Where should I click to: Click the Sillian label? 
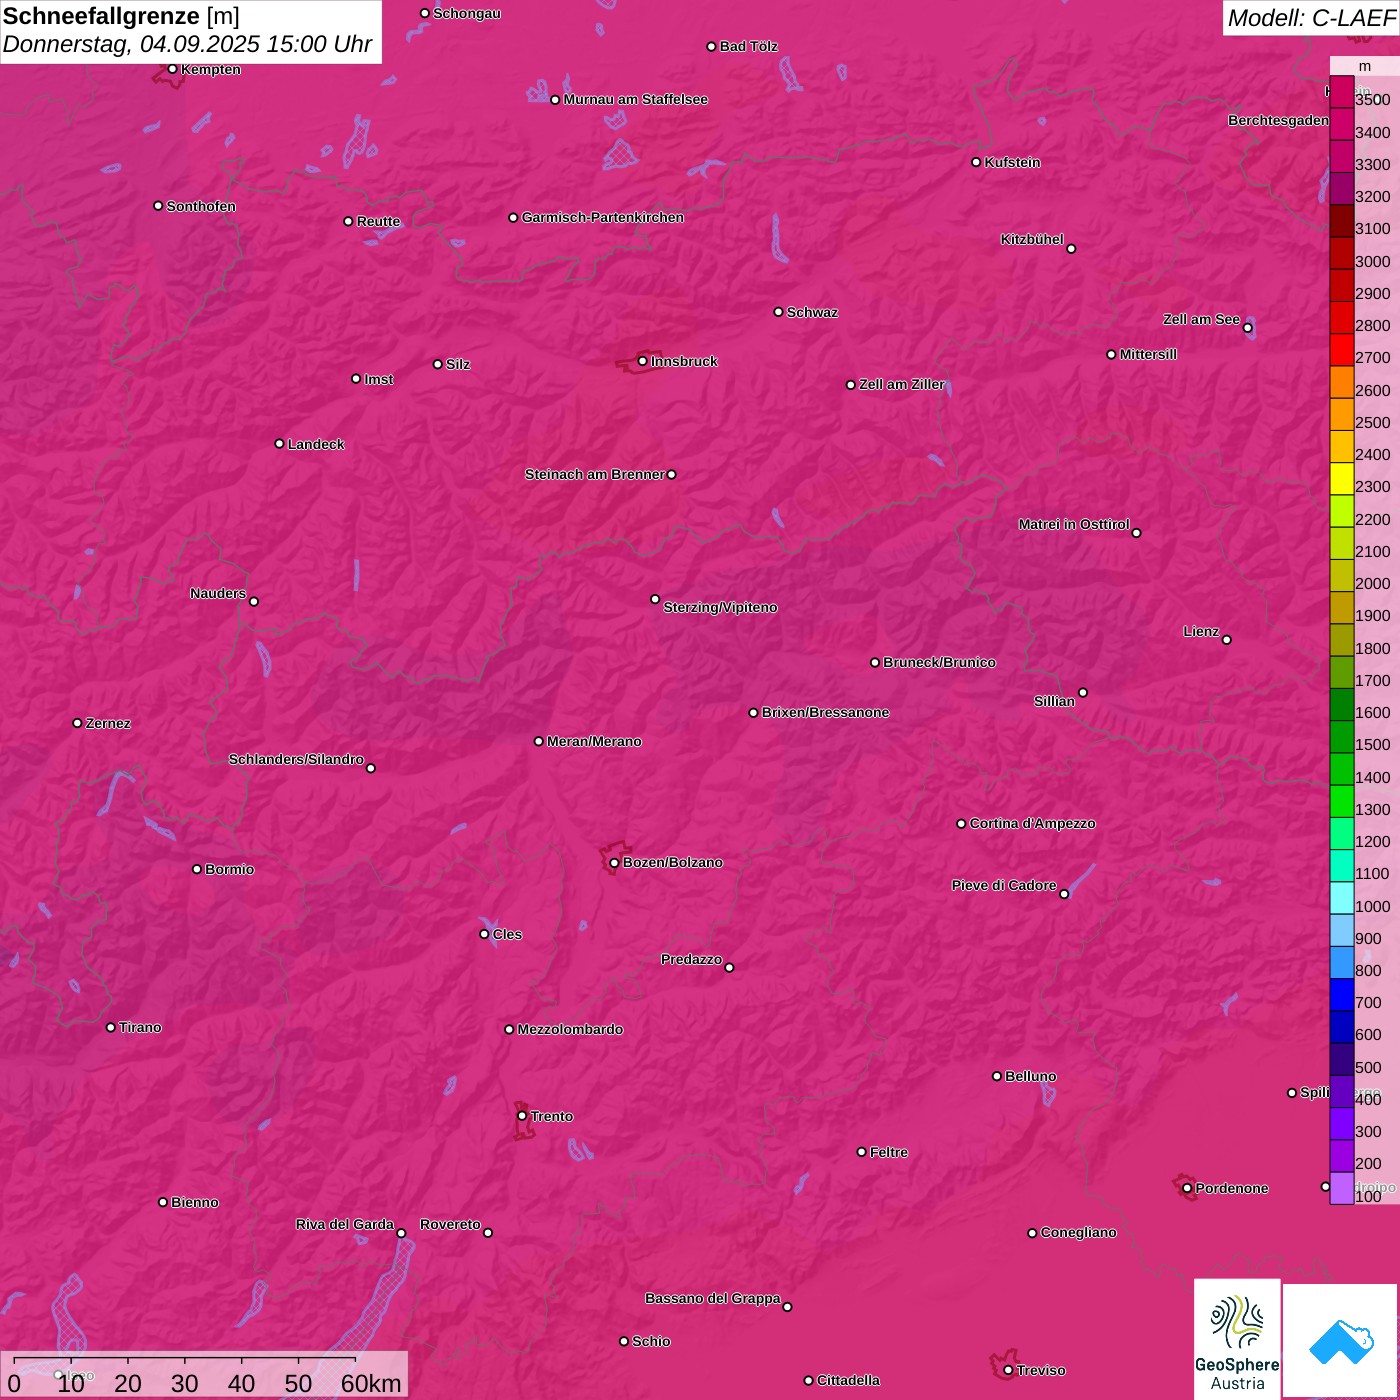click(x=1054, y=701)
